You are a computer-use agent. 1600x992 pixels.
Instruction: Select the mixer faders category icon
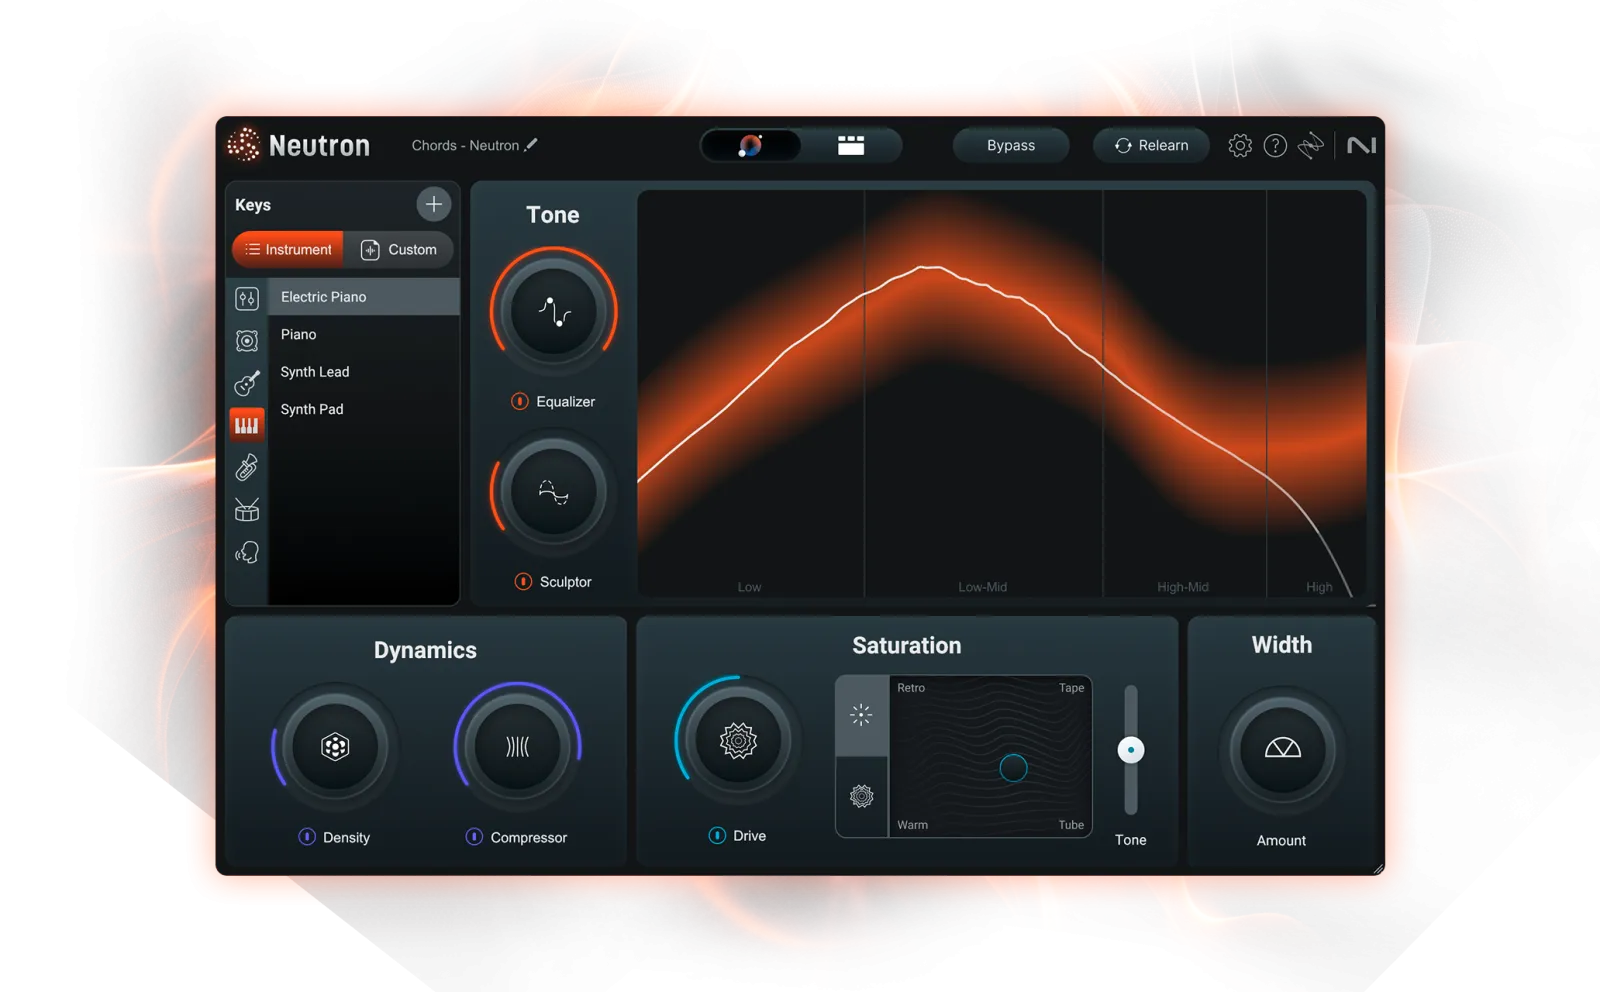click(x=247, y=298)
